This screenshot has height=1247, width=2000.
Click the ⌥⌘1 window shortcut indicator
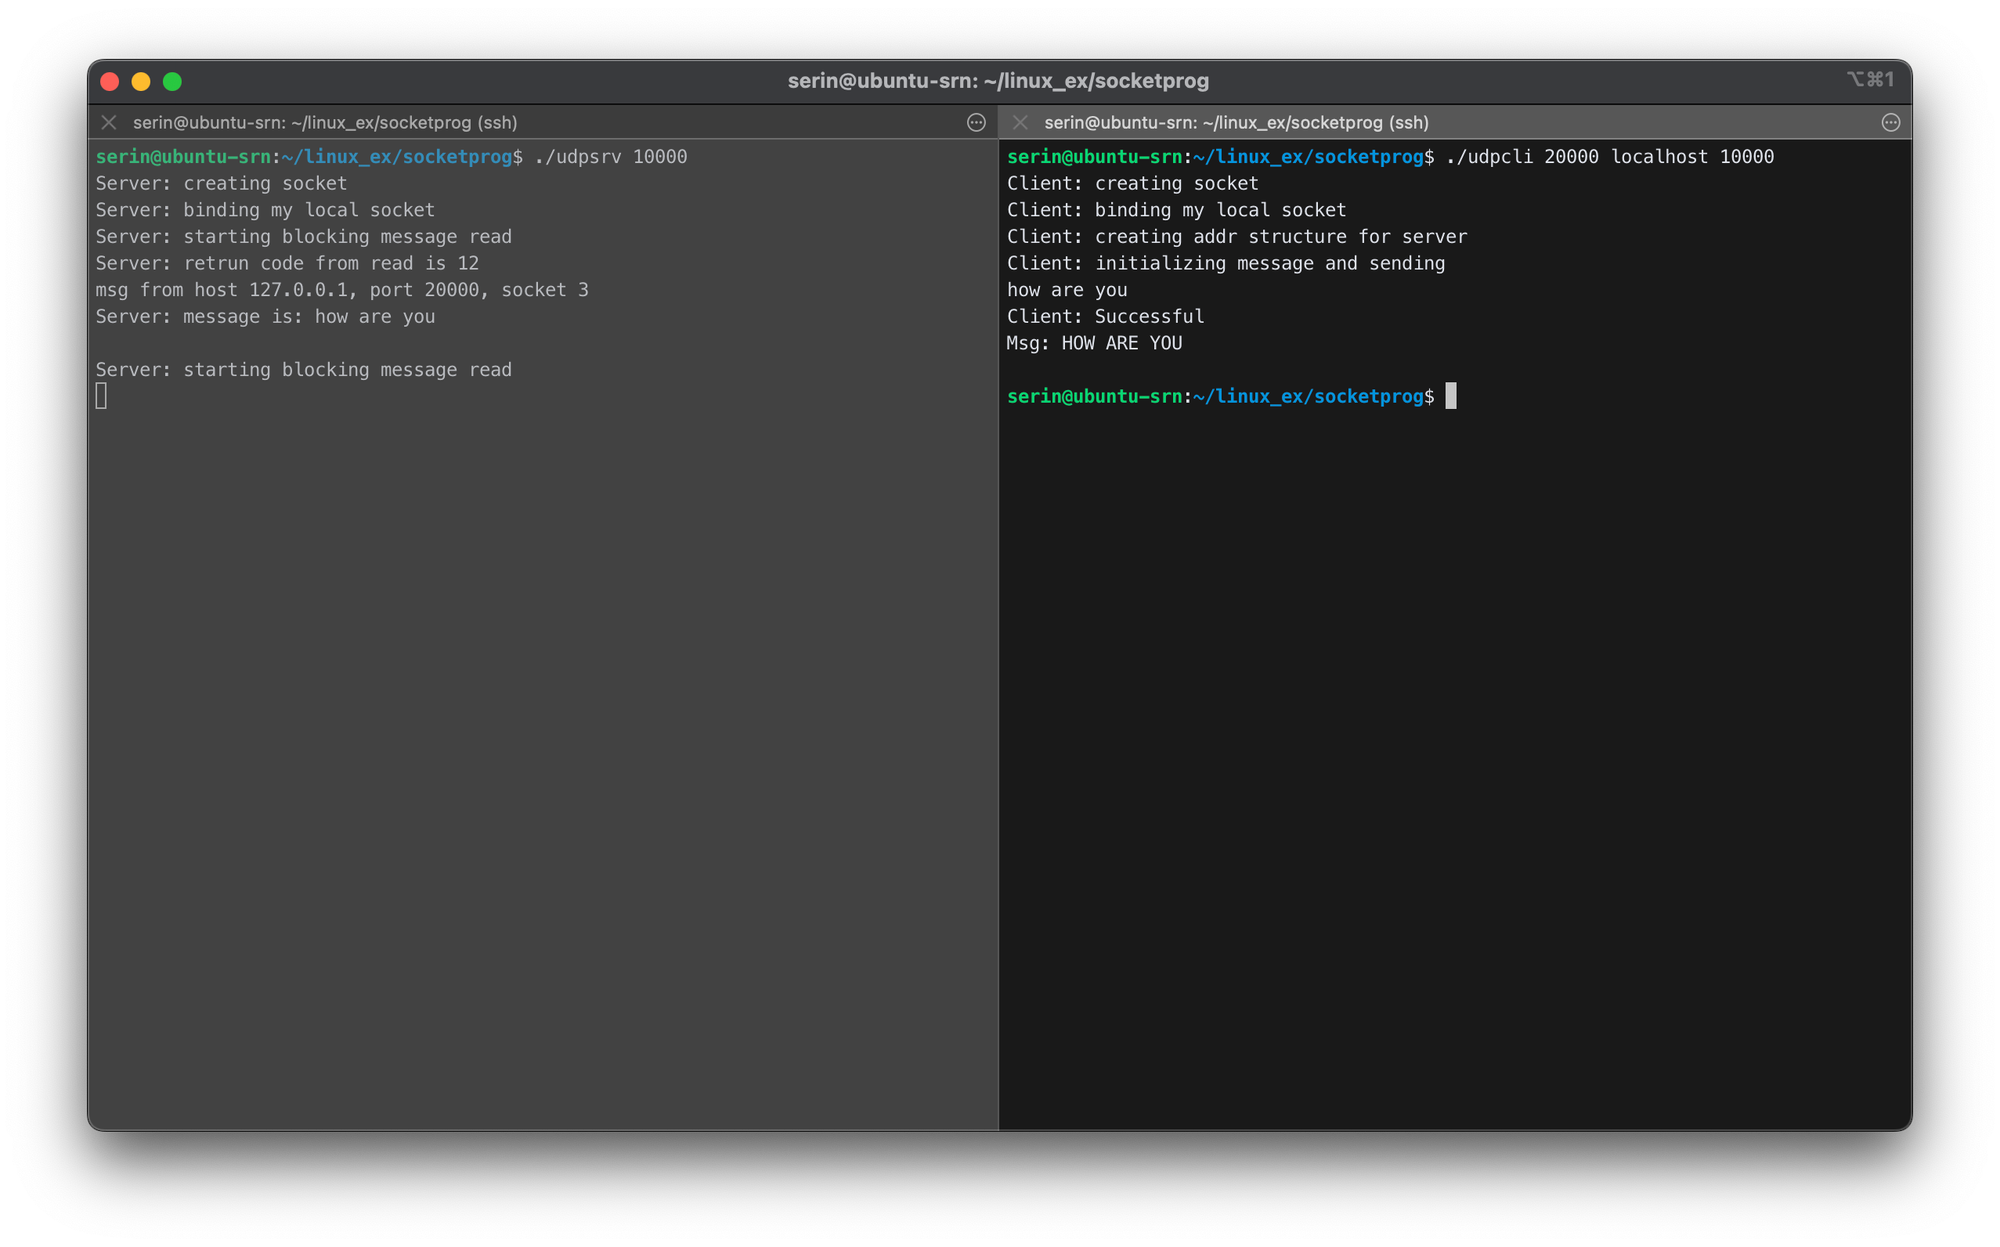tap(1869, 79)
